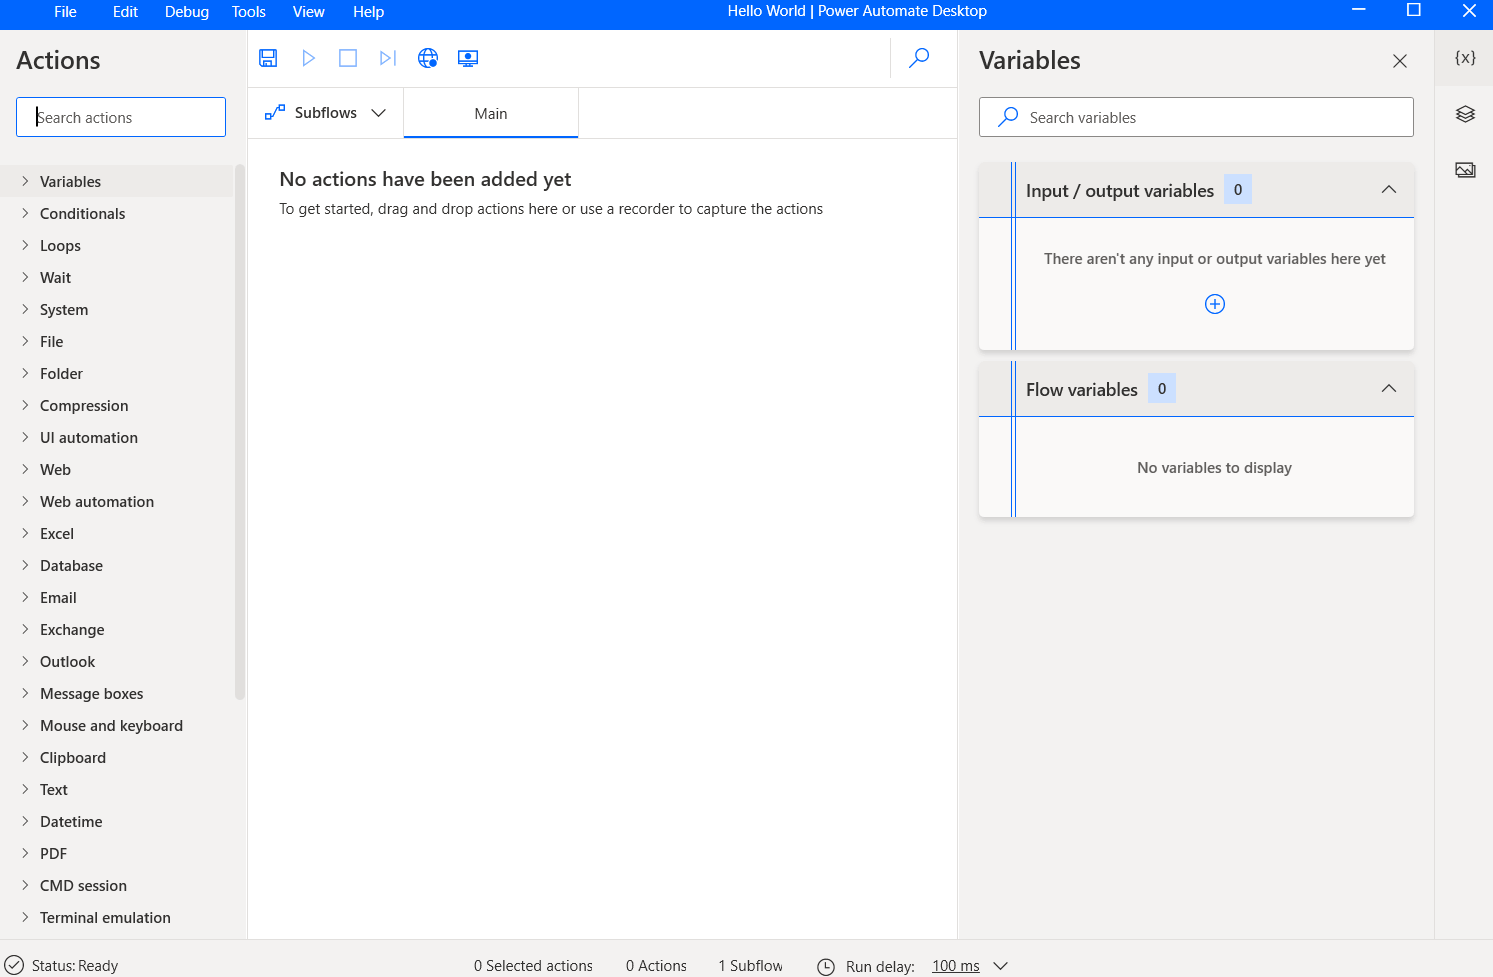Open the Images pane icon
The height and width of the screenshot is (977, 1493).
tap(1464, 170)
